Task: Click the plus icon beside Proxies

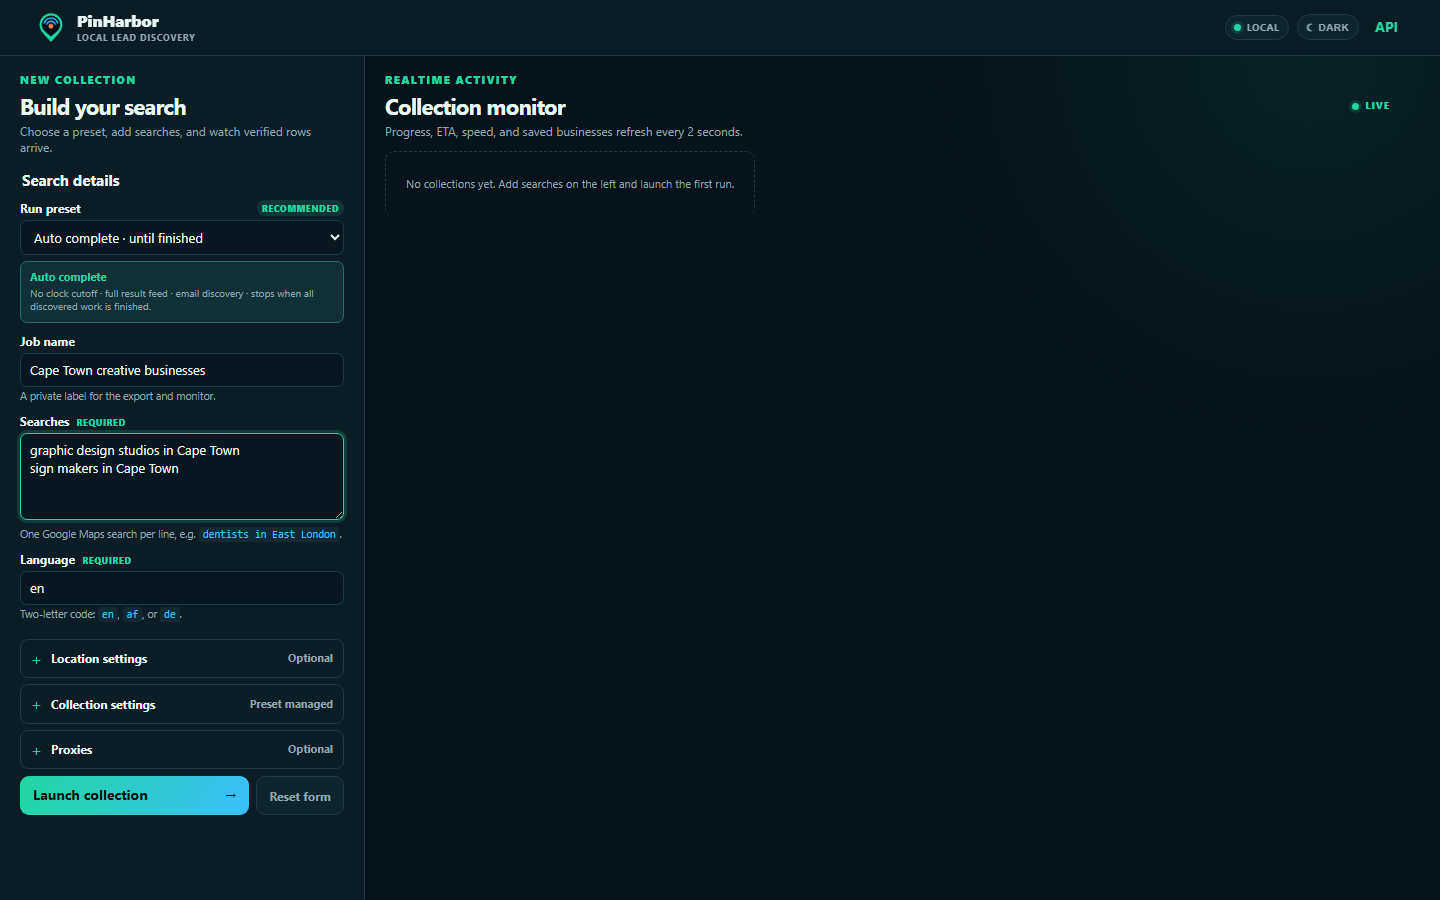Action: pyautogui.click(x=36, y=751)
